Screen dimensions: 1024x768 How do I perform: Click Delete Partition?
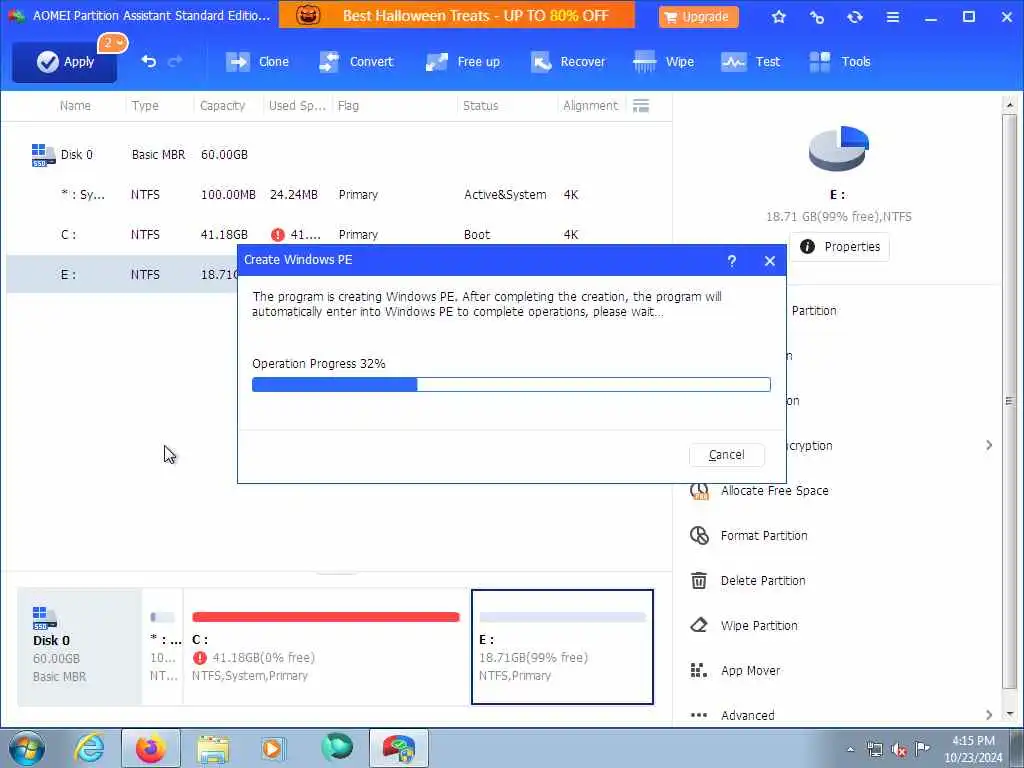coord(763,581)
